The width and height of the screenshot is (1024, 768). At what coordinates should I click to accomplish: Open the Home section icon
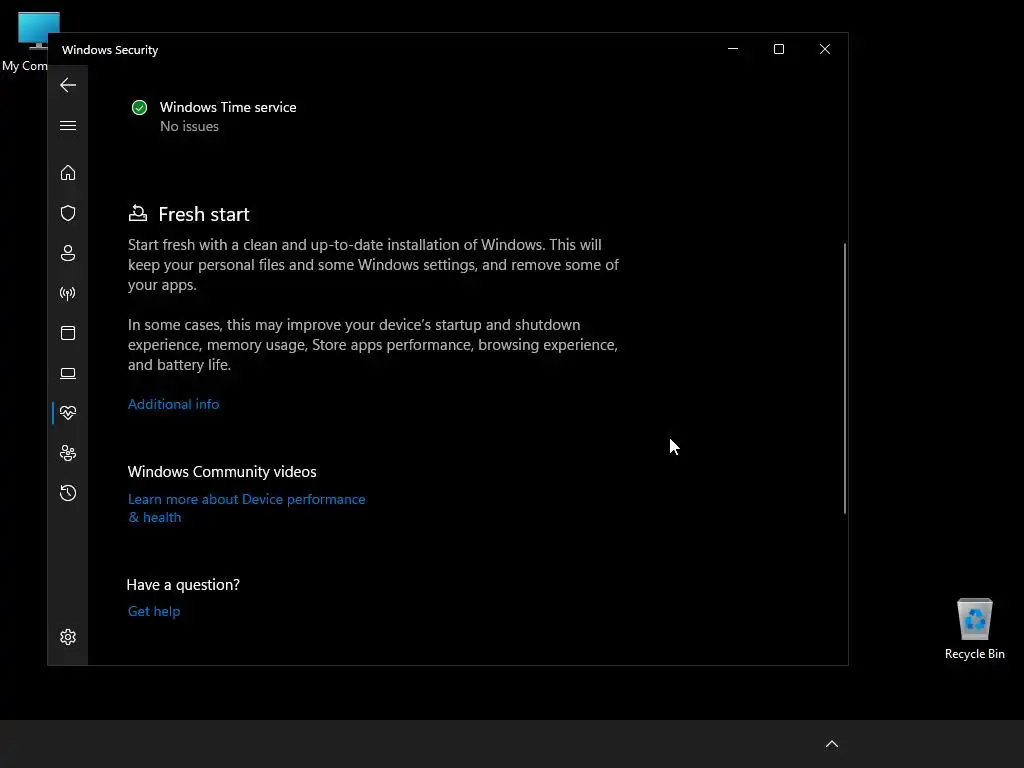(x=68, y=172)
